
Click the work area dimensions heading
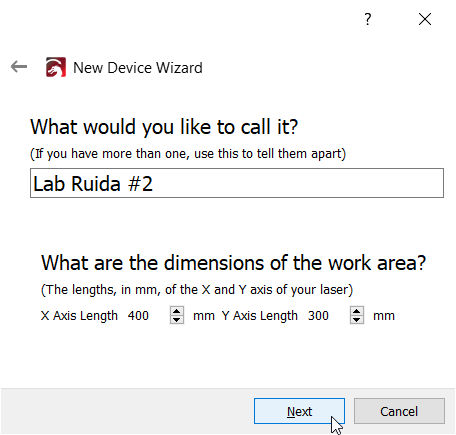[x=233, y=263]
